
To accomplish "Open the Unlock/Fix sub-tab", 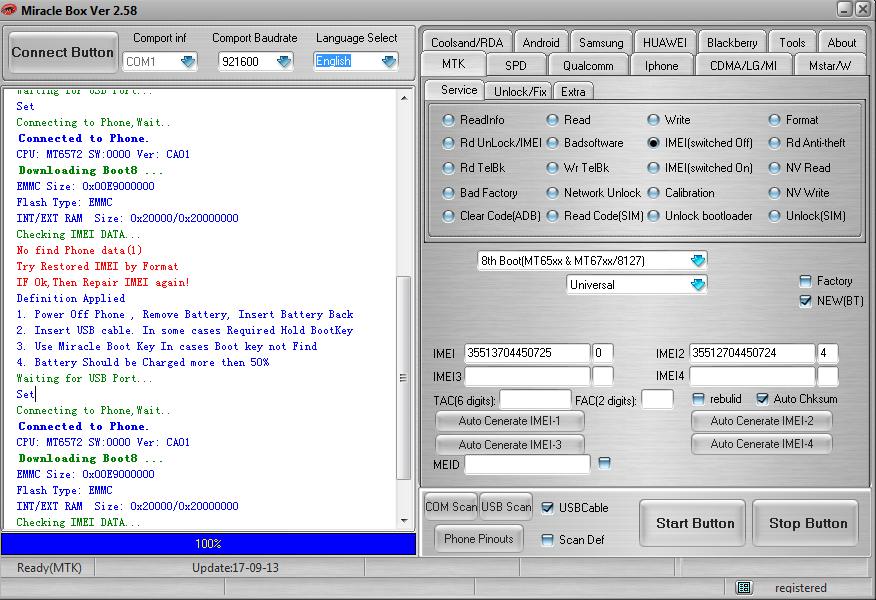I will (520, 91).
